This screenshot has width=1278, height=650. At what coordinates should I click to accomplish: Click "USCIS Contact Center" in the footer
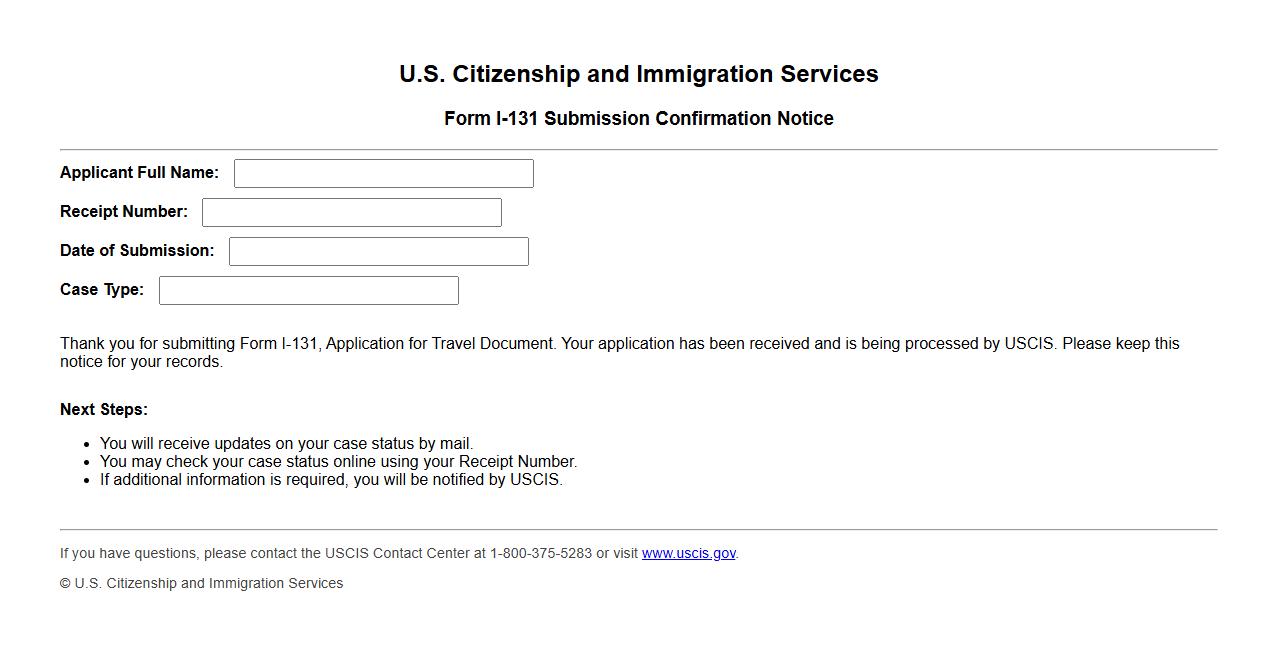(x=398, y=553)
